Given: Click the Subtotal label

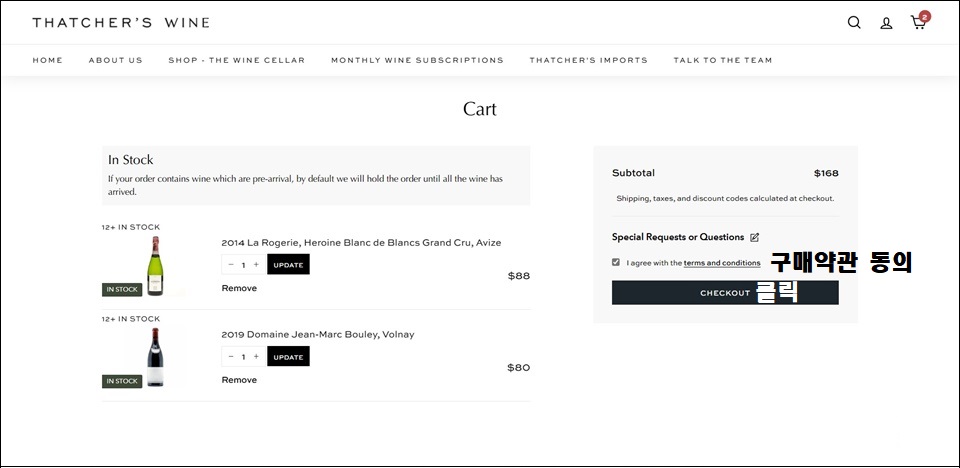Looking at the screenshot, I should point(633,173).
